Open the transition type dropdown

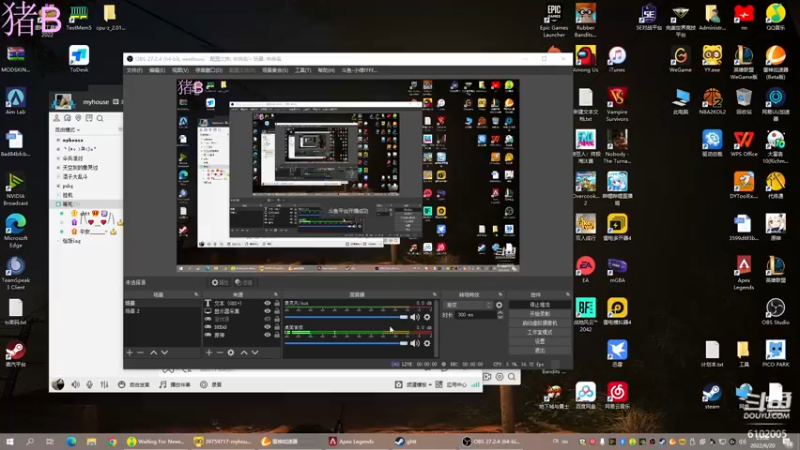[468, 305]
